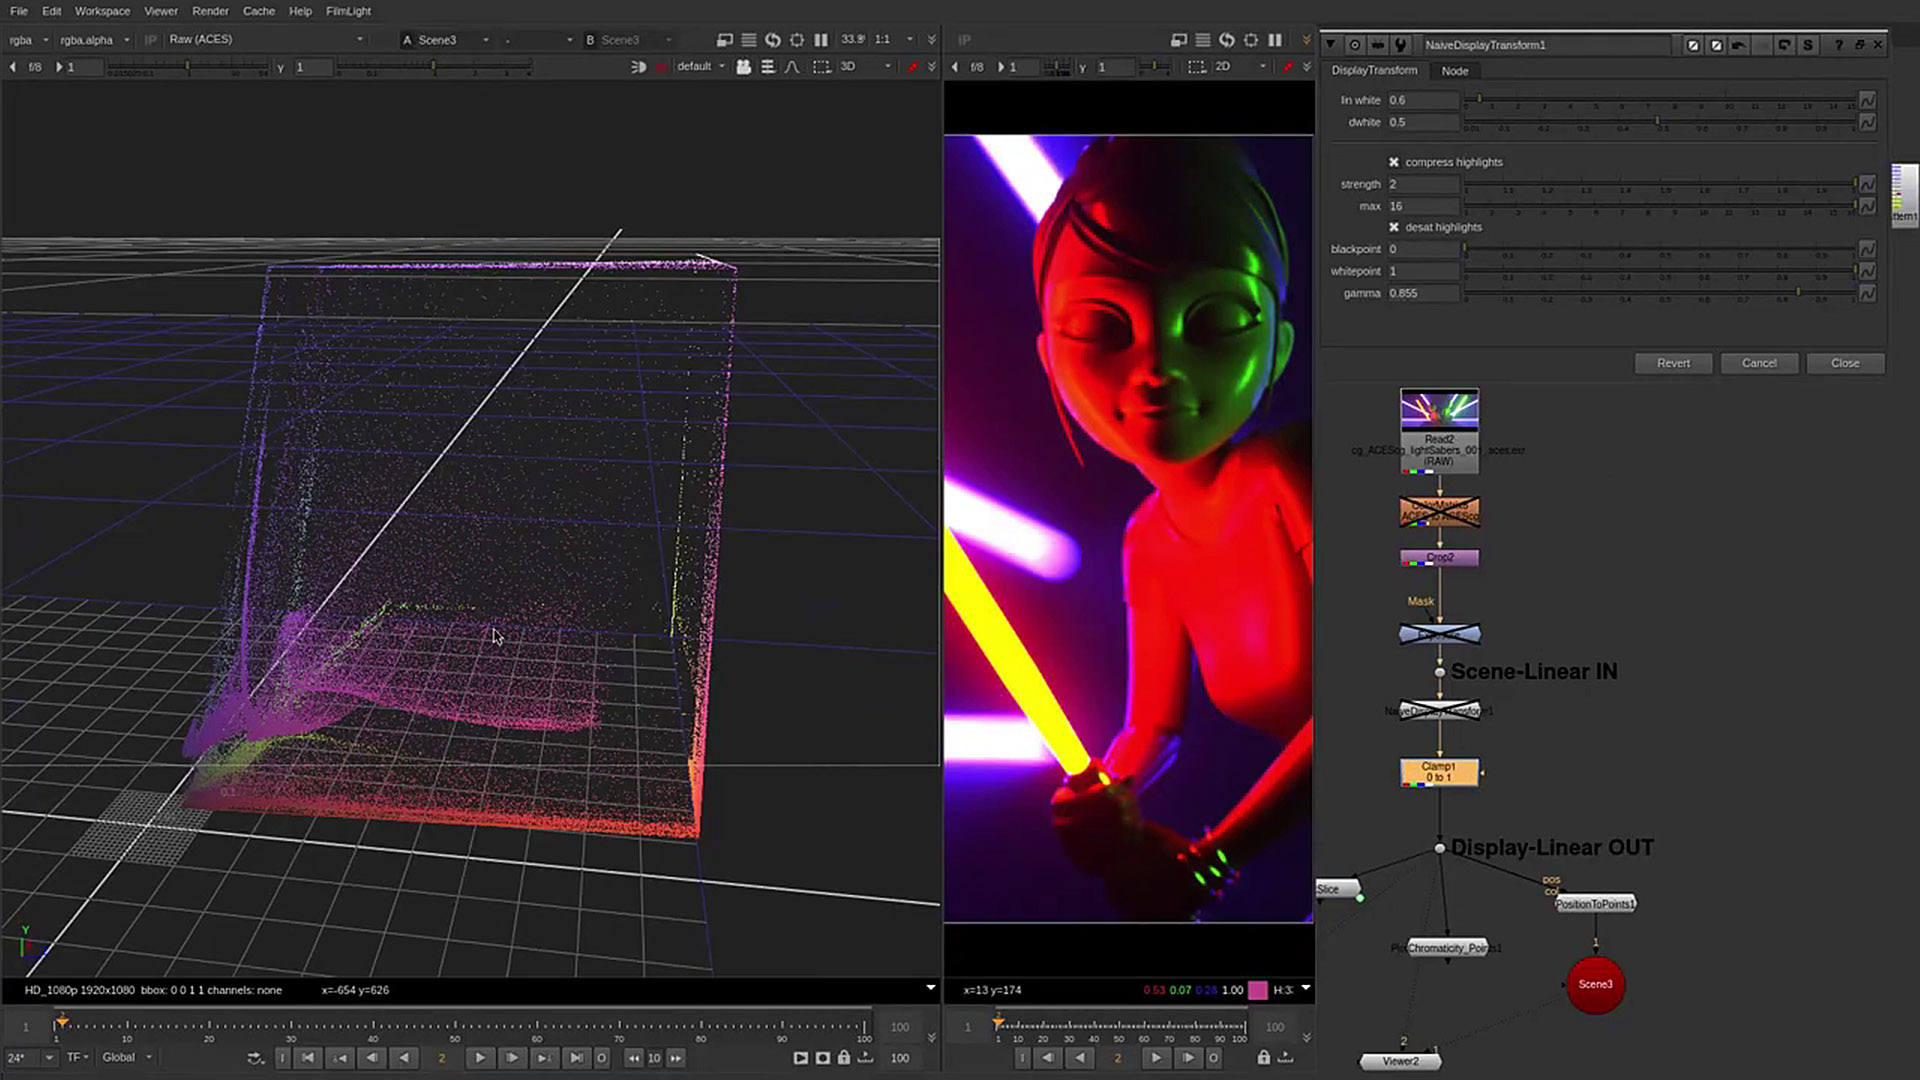
Task: Toggle the left timeline lock icon
Action: [844, 1058]
